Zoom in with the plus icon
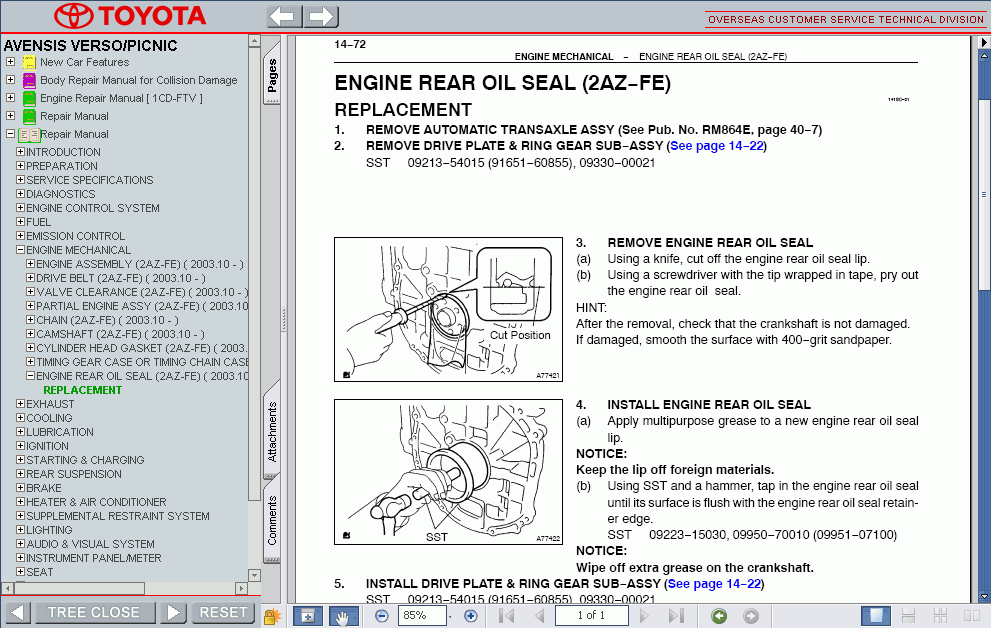Screen dimensions: 992x629 471,616
